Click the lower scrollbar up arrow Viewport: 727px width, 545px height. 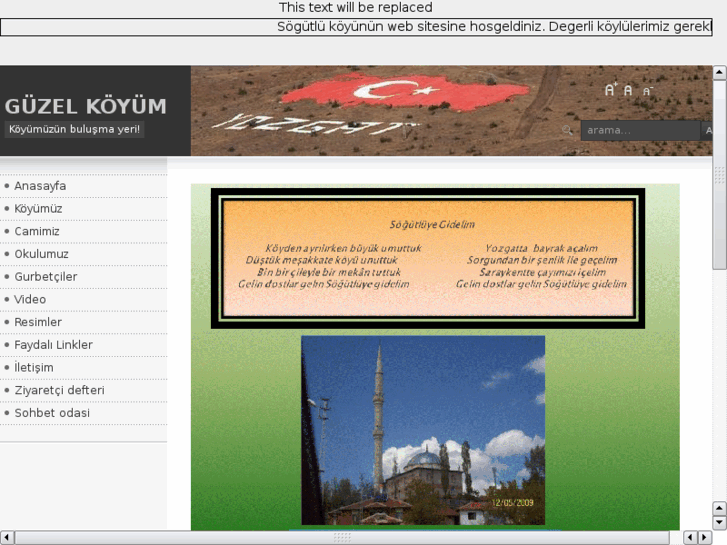coord(719,508)
